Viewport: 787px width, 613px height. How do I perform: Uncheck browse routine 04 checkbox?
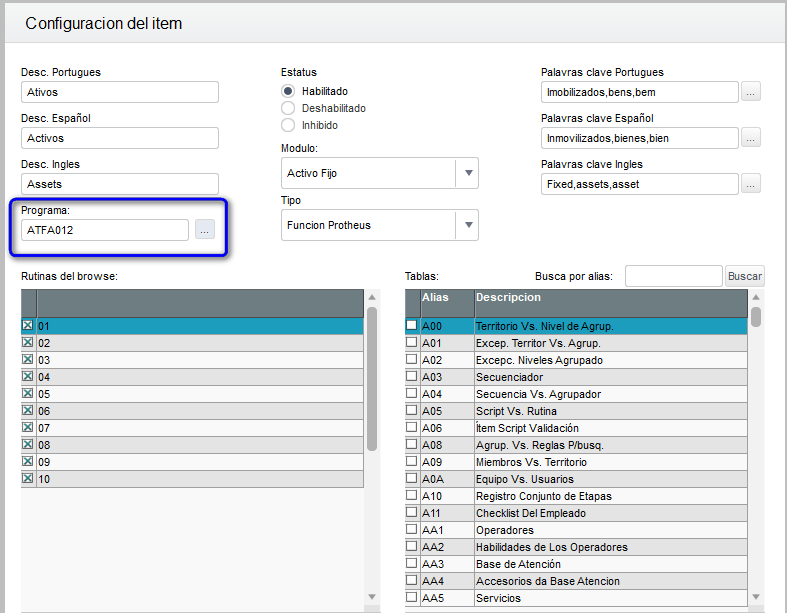pos(28,377)
